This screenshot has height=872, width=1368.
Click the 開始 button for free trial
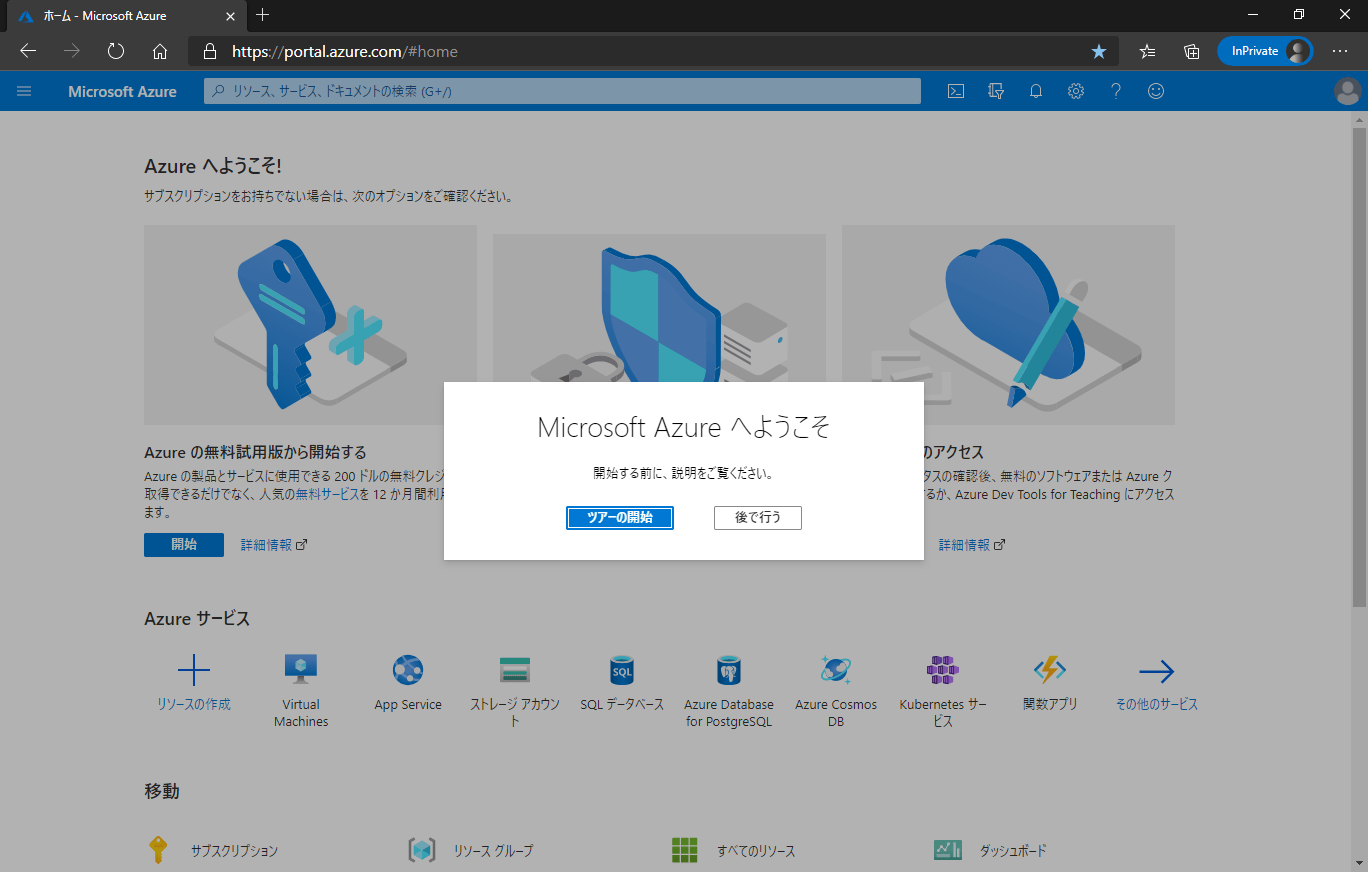pos(184,545)
